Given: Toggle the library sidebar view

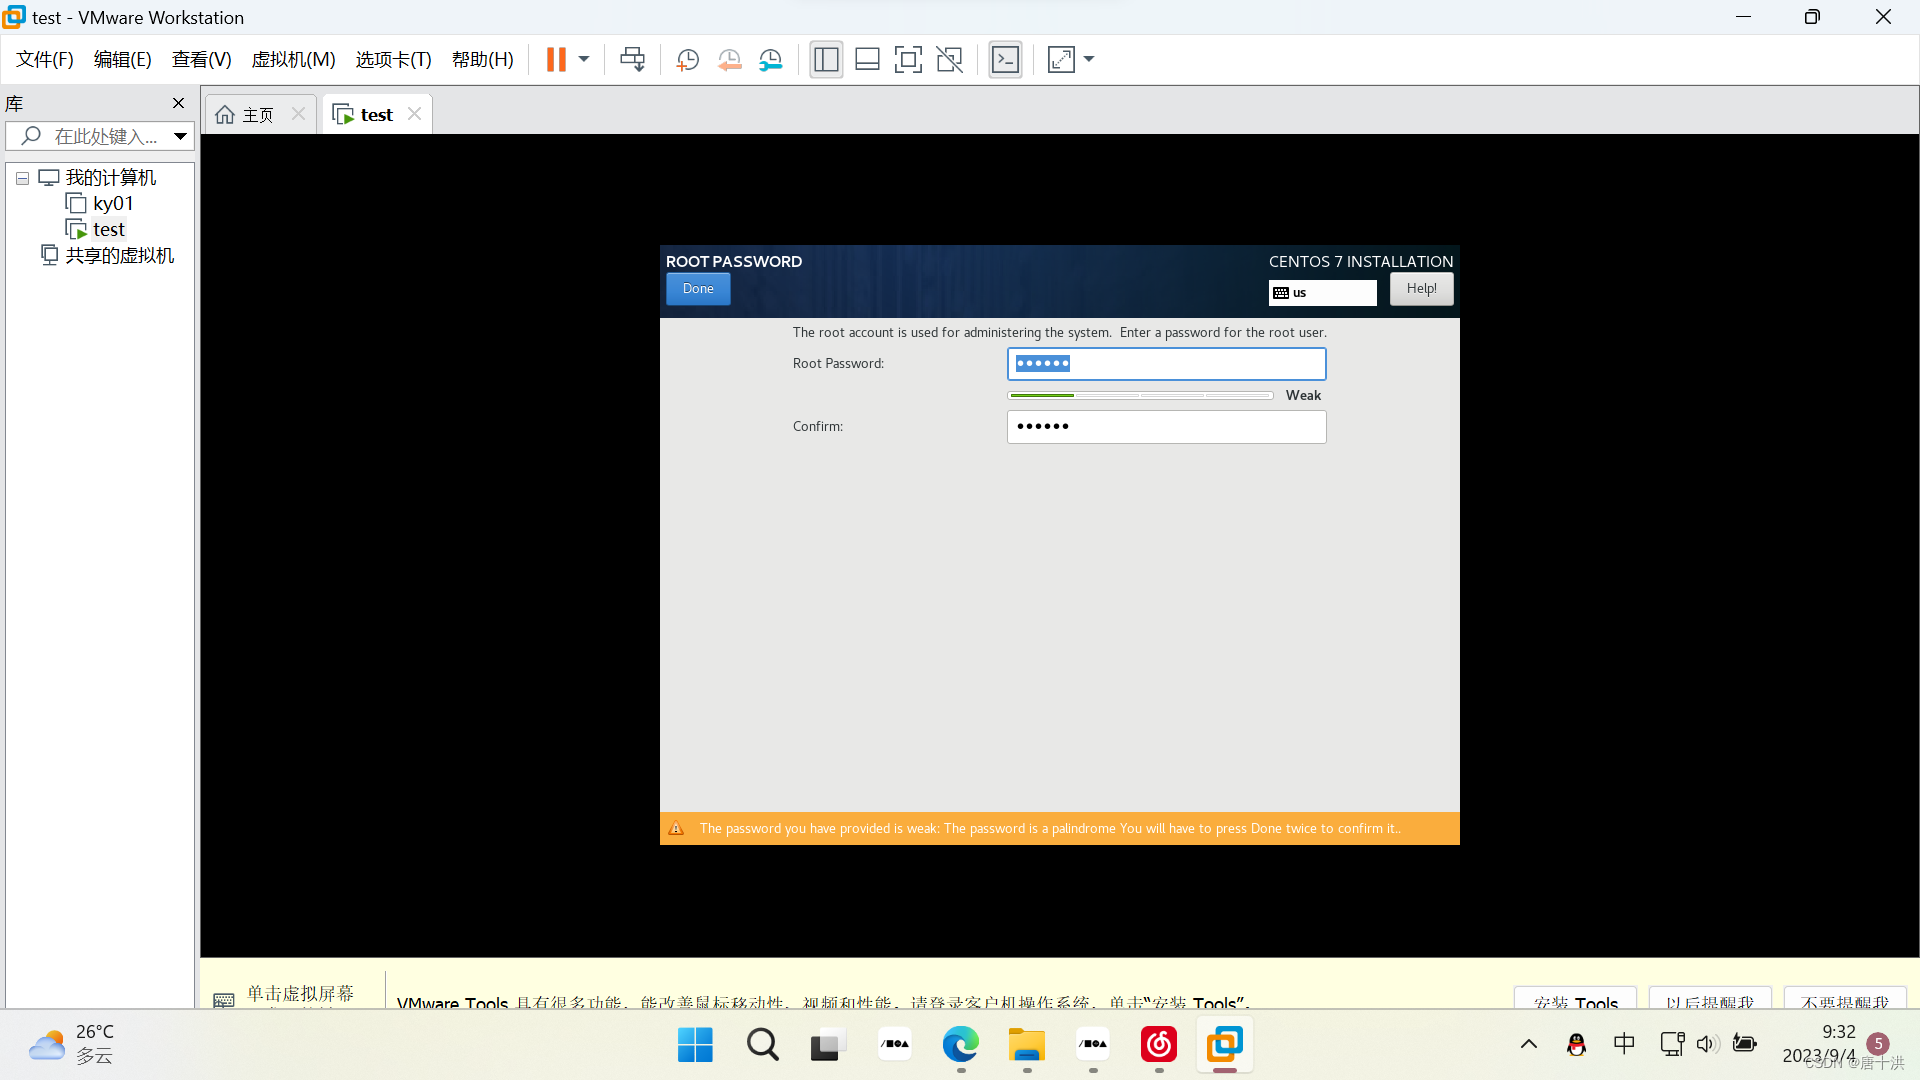Looking at the screenshot, I should (826, 60).
